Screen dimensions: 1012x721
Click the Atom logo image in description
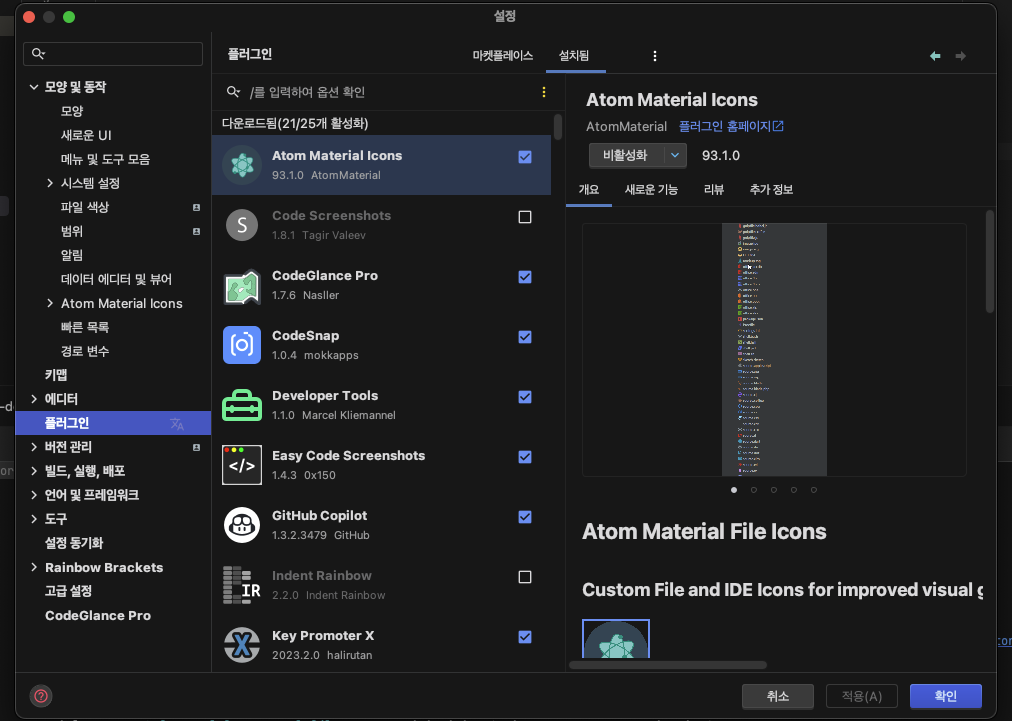(616, 638)
